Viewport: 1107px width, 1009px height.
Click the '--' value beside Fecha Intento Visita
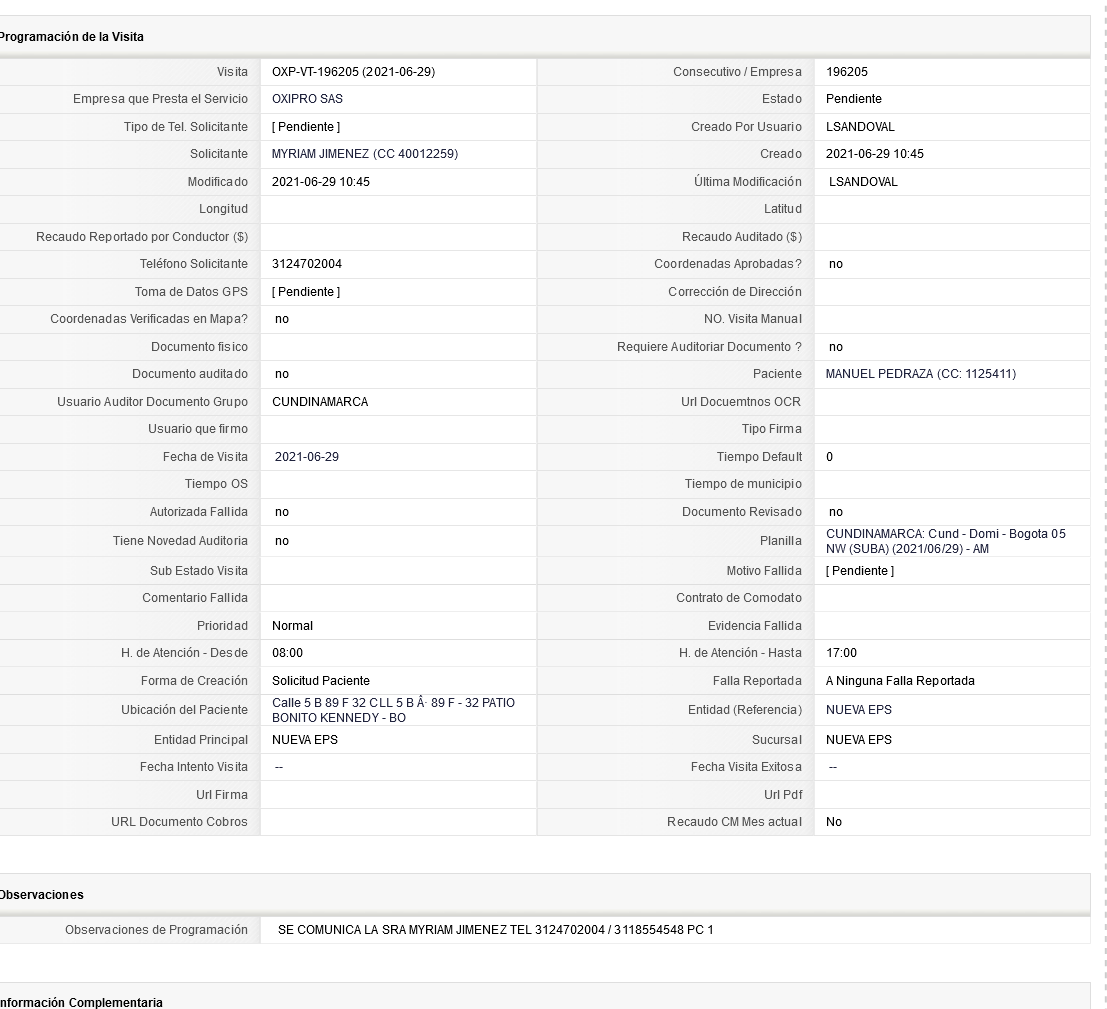point(279,768)
